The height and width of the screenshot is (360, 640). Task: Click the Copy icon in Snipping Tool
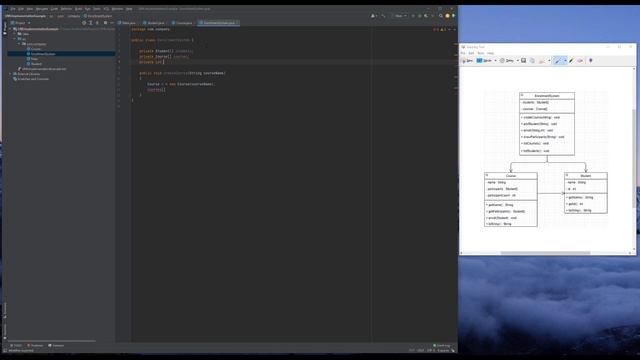(x=532, y=60)
